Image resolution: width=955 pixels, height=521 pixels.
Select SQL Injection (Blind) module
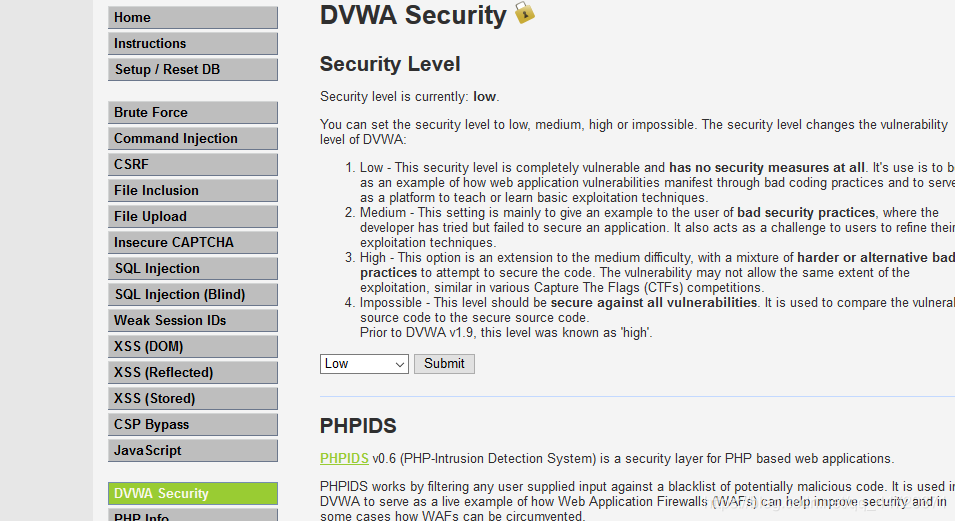[x=192, y=295]
